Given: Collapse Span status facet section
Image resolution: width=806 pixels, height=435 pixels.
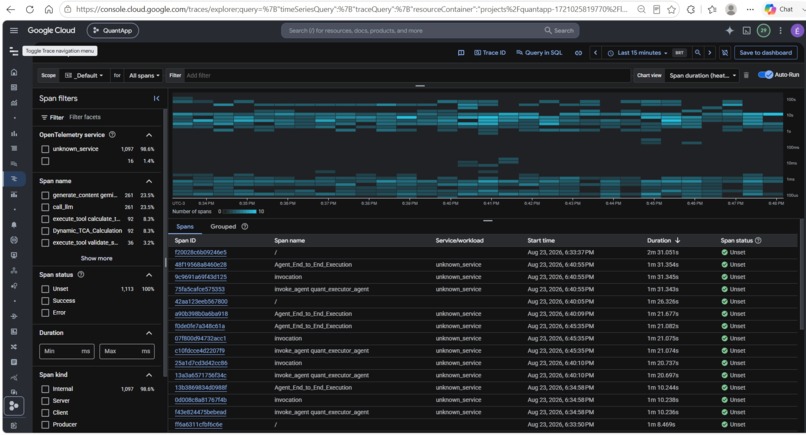Looking at the screenshot, I should [149, 275].
